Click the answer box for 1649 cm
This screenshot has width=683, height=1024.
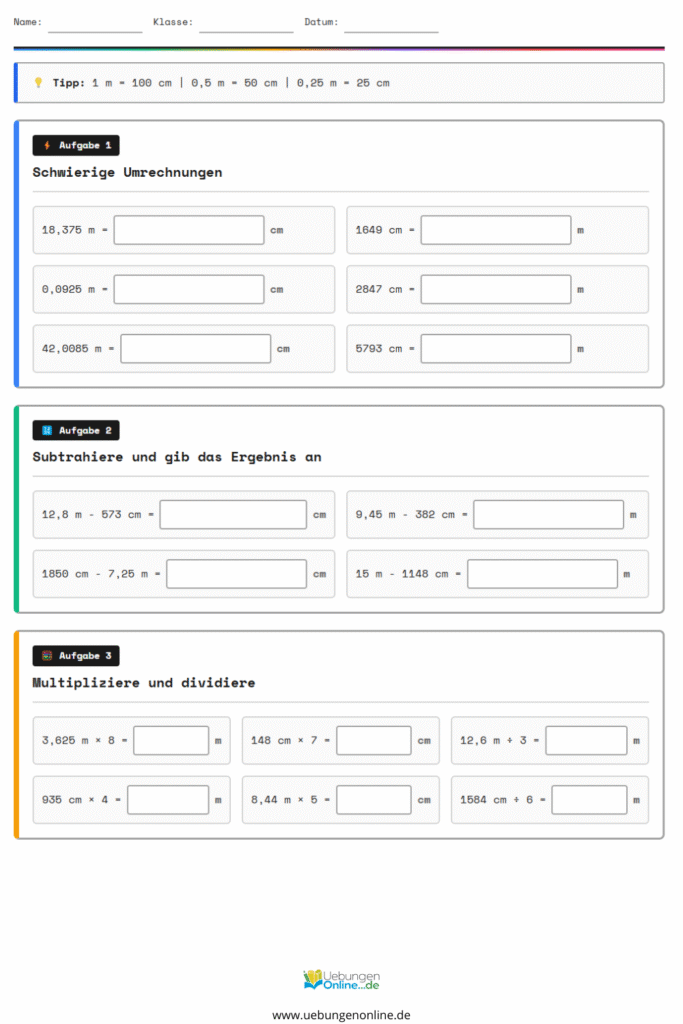pyautogui.click(x=495, y=230)
